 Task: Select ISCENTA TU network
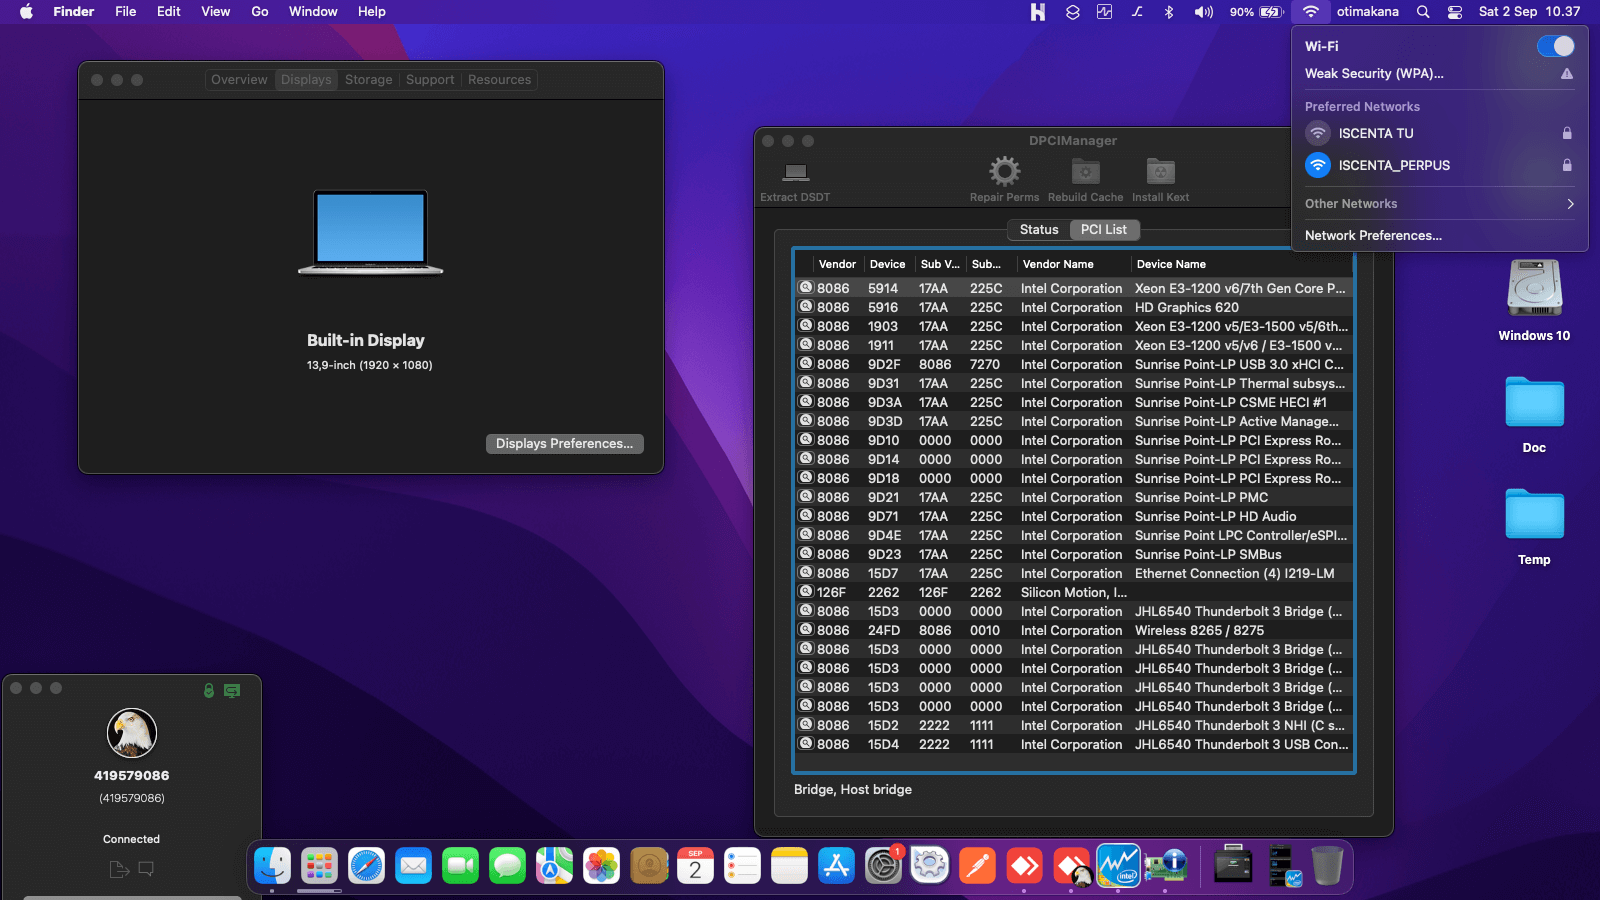(1439, 133)
